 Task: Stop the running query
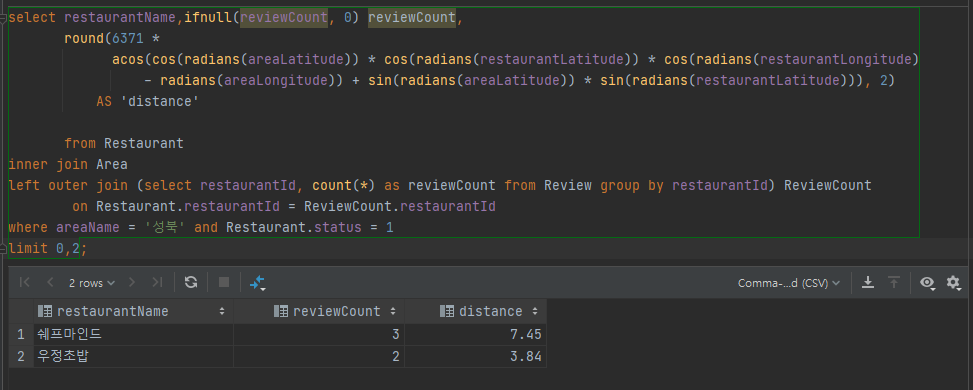coord(224,283)
